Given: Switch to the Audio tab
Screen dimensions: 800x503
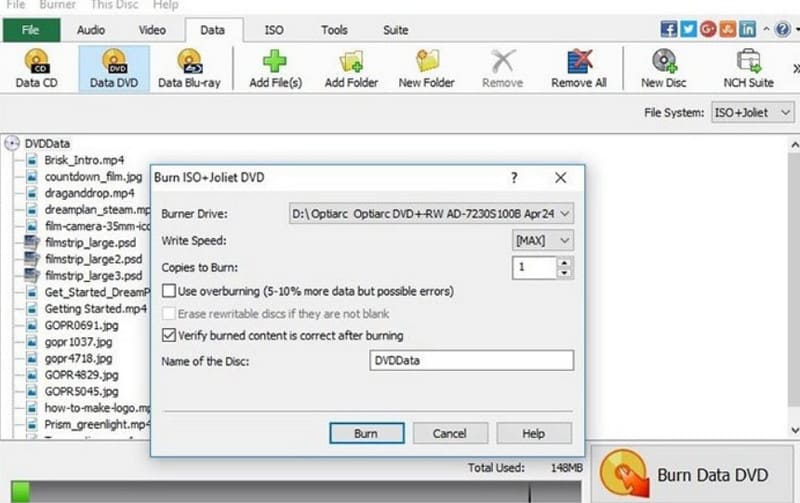Looking at the screenshot, I should [90, 30].
